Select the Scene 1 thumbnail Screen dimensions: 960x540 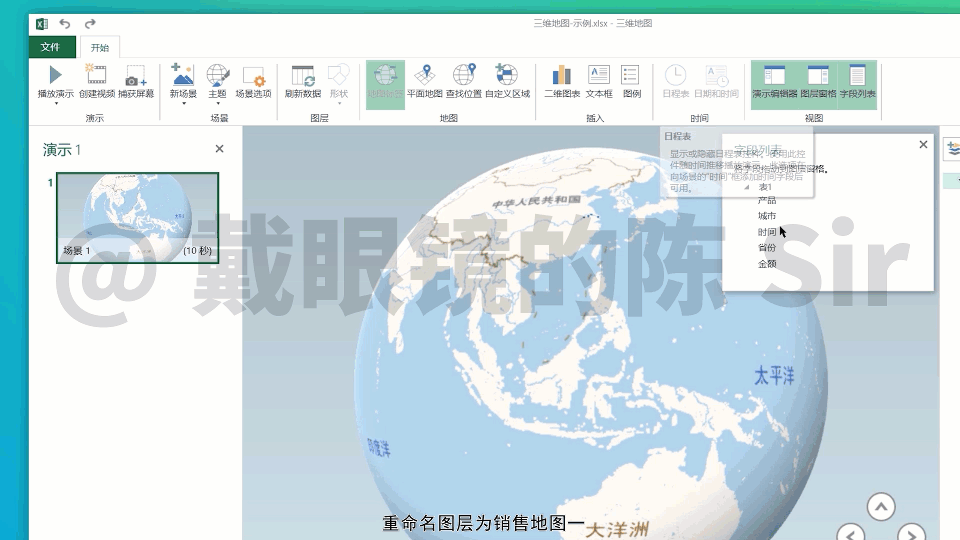point(137,218)
